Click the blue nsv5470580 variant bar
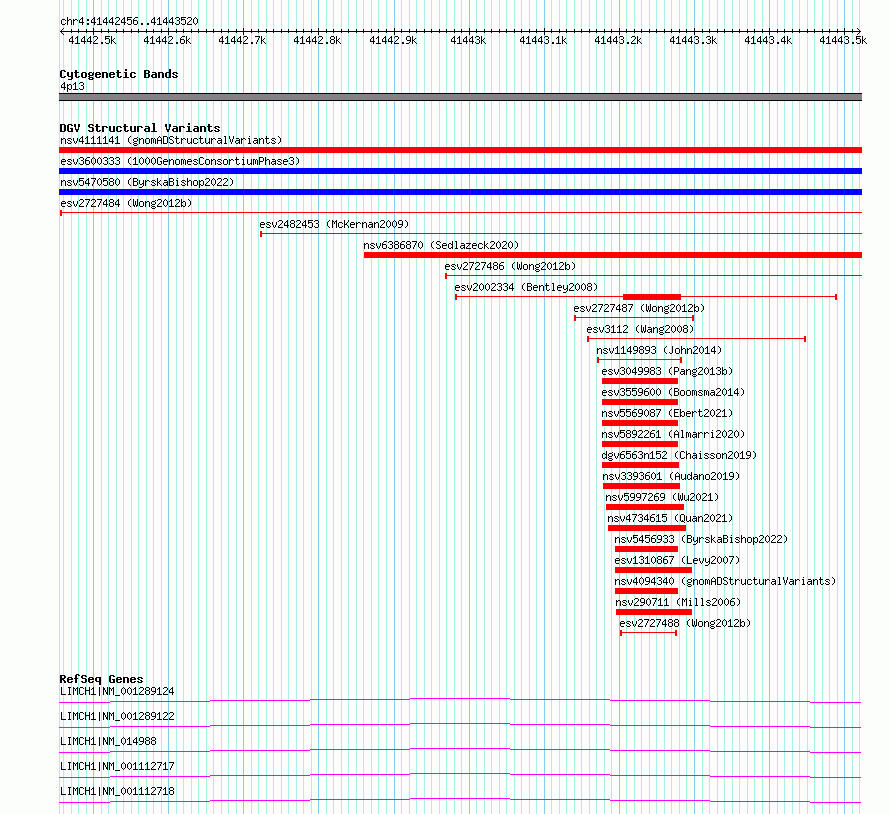890x814 pixels. point(460,192)
